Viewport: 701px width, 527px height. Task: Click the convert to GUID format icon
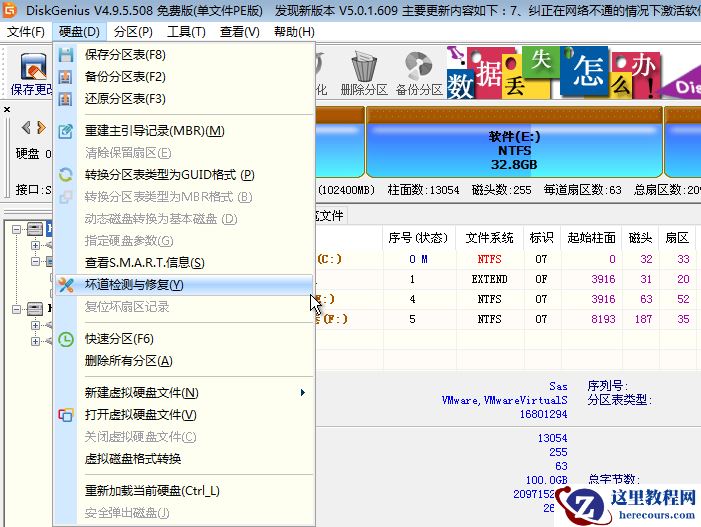click(66, 175)
